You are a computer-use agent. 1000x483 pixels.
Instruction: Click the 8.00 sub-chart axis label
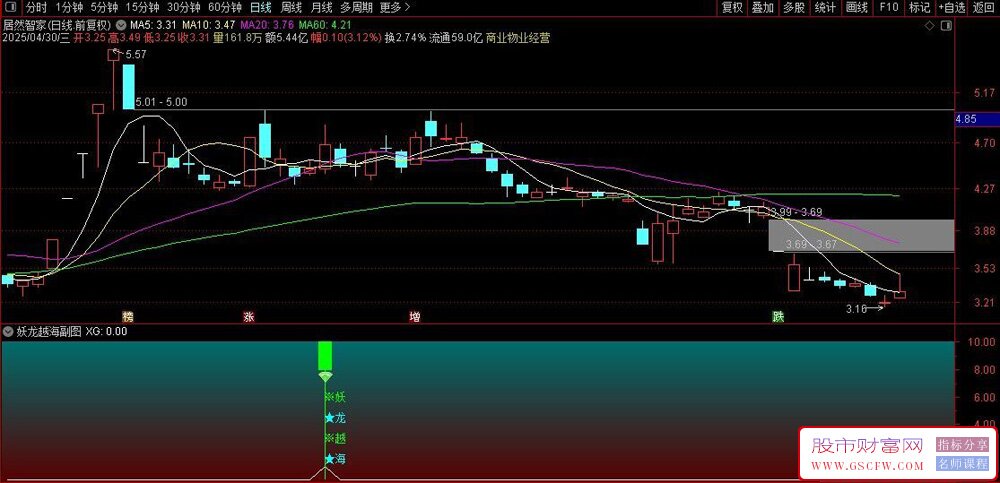click(x=985, y=369)
